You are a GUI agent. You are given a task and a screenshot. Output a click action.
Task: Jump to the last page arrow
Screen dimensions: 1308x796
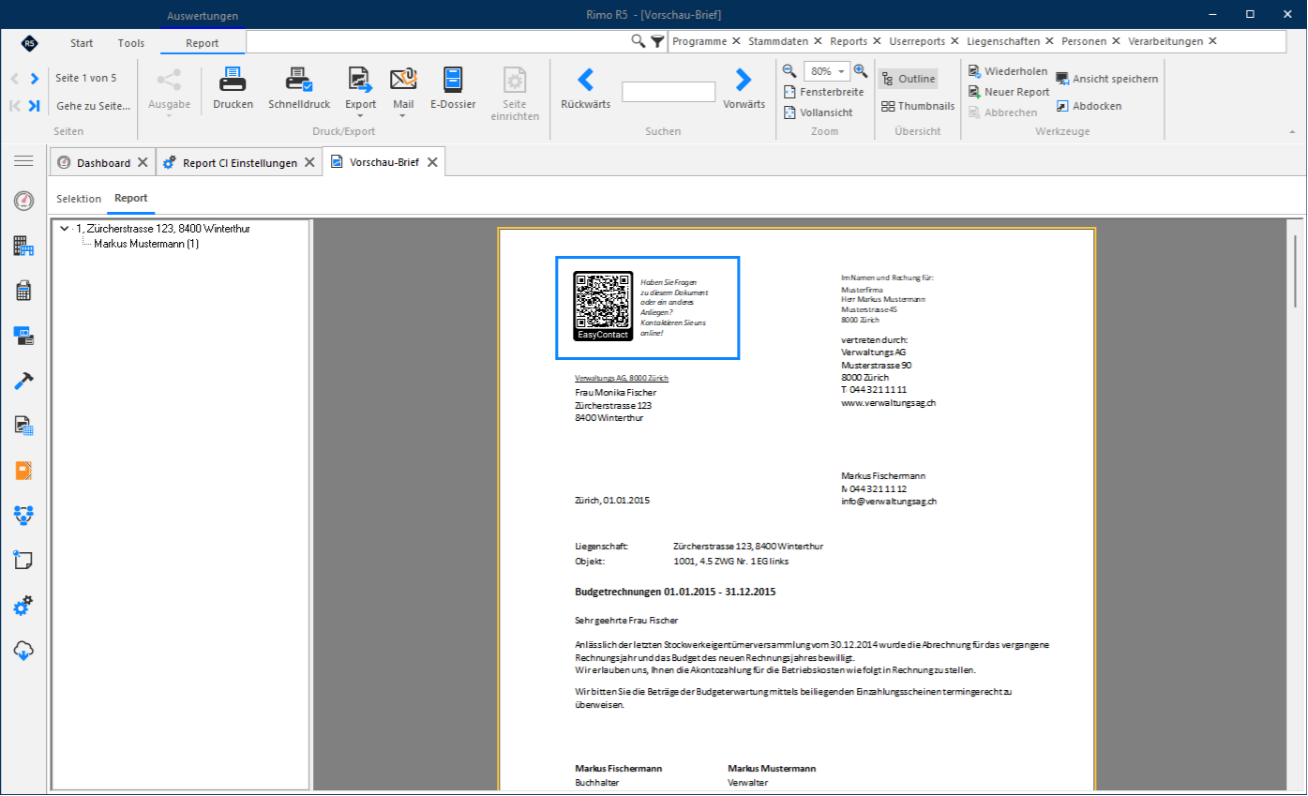[x=34, y=106]
